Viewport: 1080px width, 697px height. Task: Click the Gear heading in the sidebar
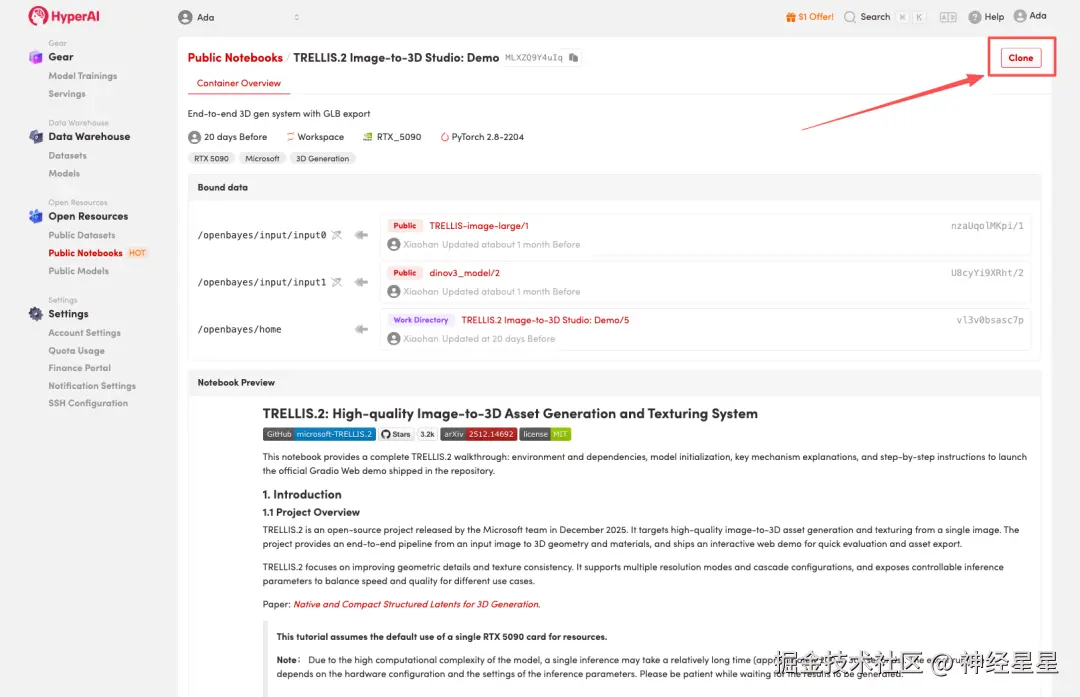point(61,57)
